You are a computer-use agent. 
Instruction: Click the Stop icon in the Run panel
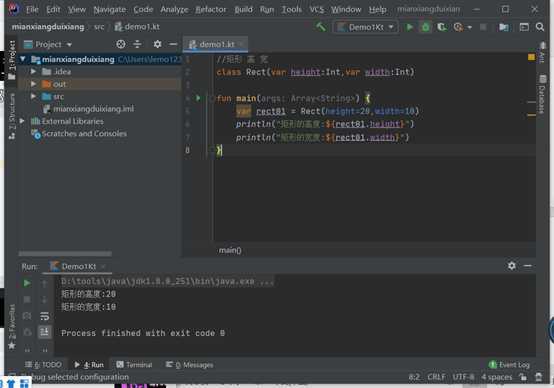27,299
